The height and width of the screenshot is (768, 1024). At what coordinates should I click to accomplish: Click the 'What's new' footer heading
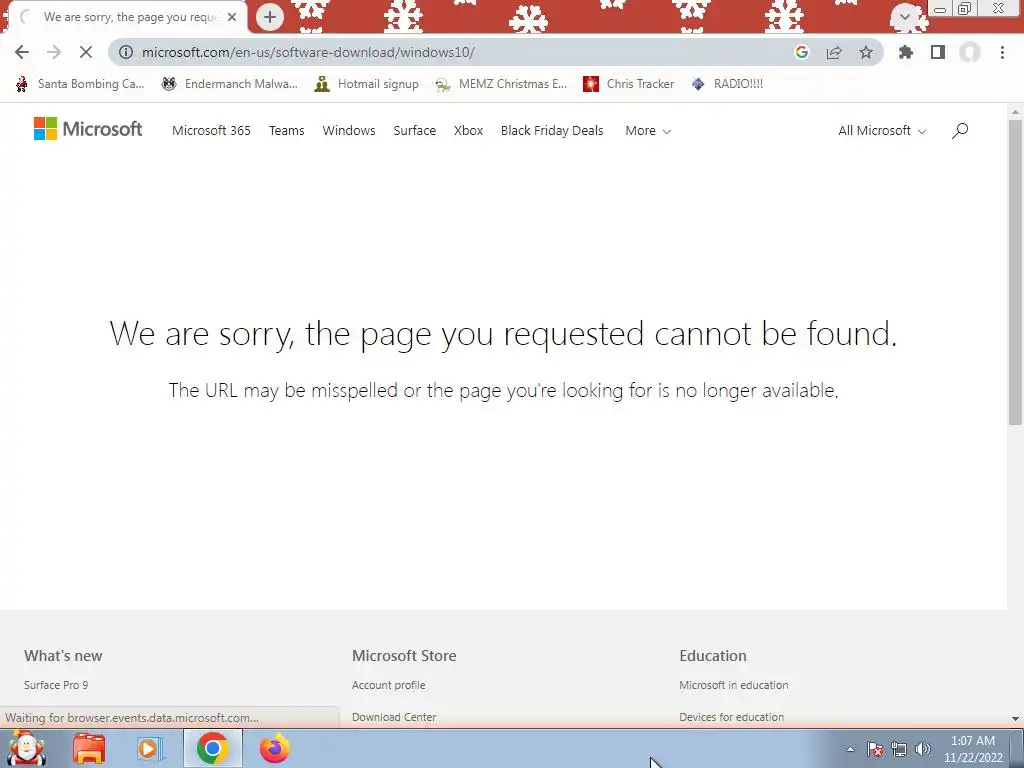click(63, 656)
